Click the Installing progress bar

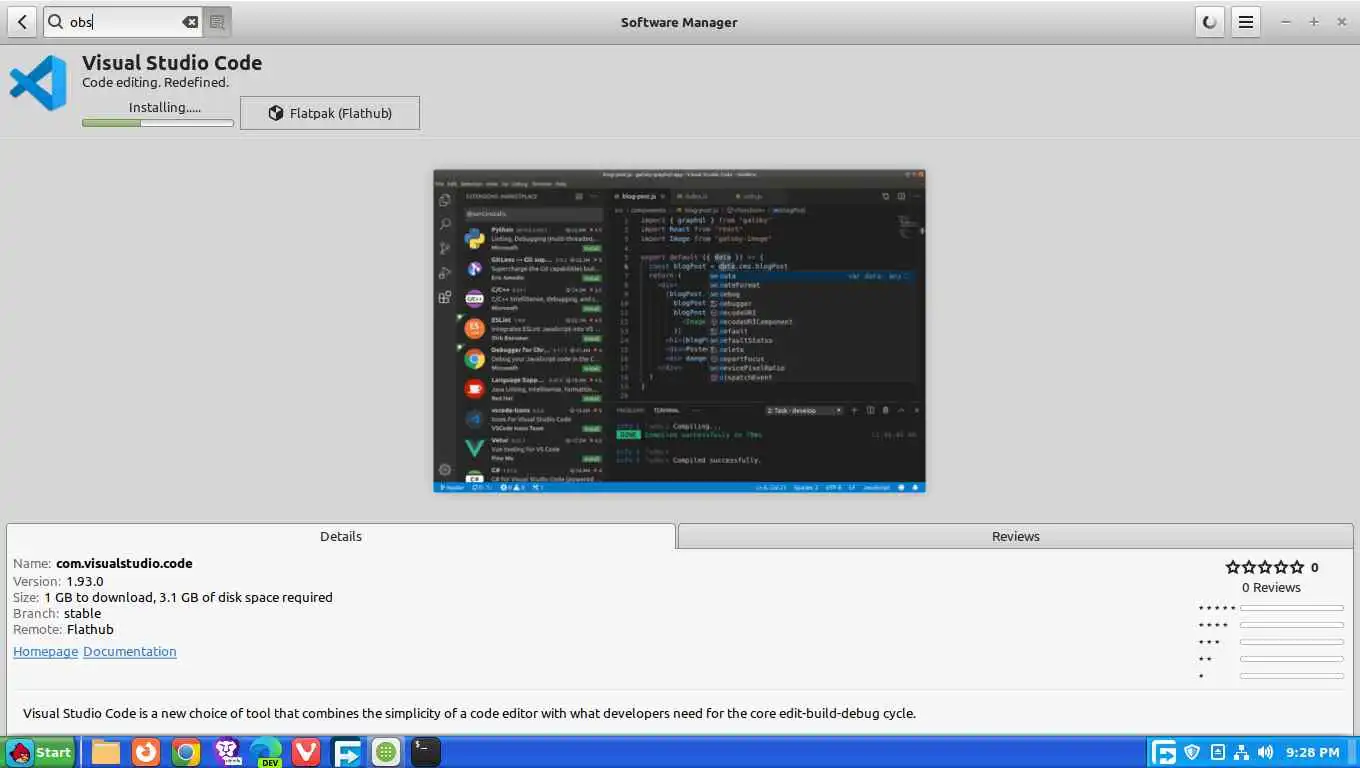pyautogui.click(x=158, y=123)
